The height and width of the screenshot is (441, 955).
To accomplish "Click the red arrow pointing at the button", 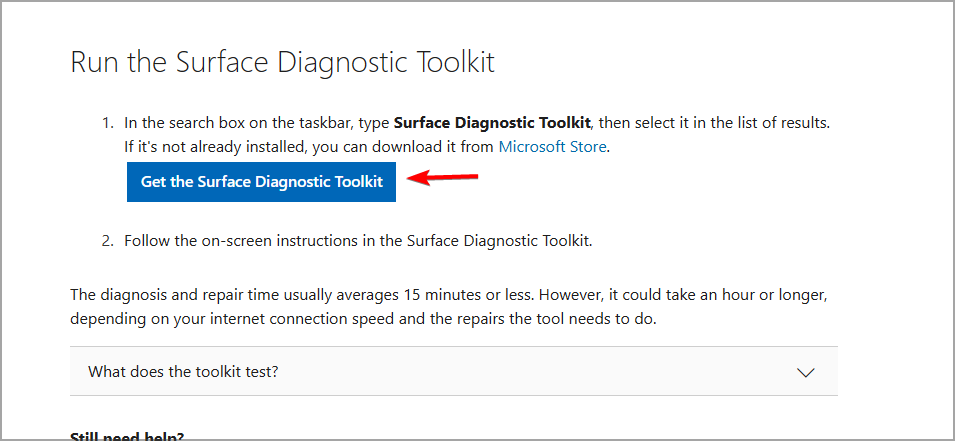I will (442, 178).
